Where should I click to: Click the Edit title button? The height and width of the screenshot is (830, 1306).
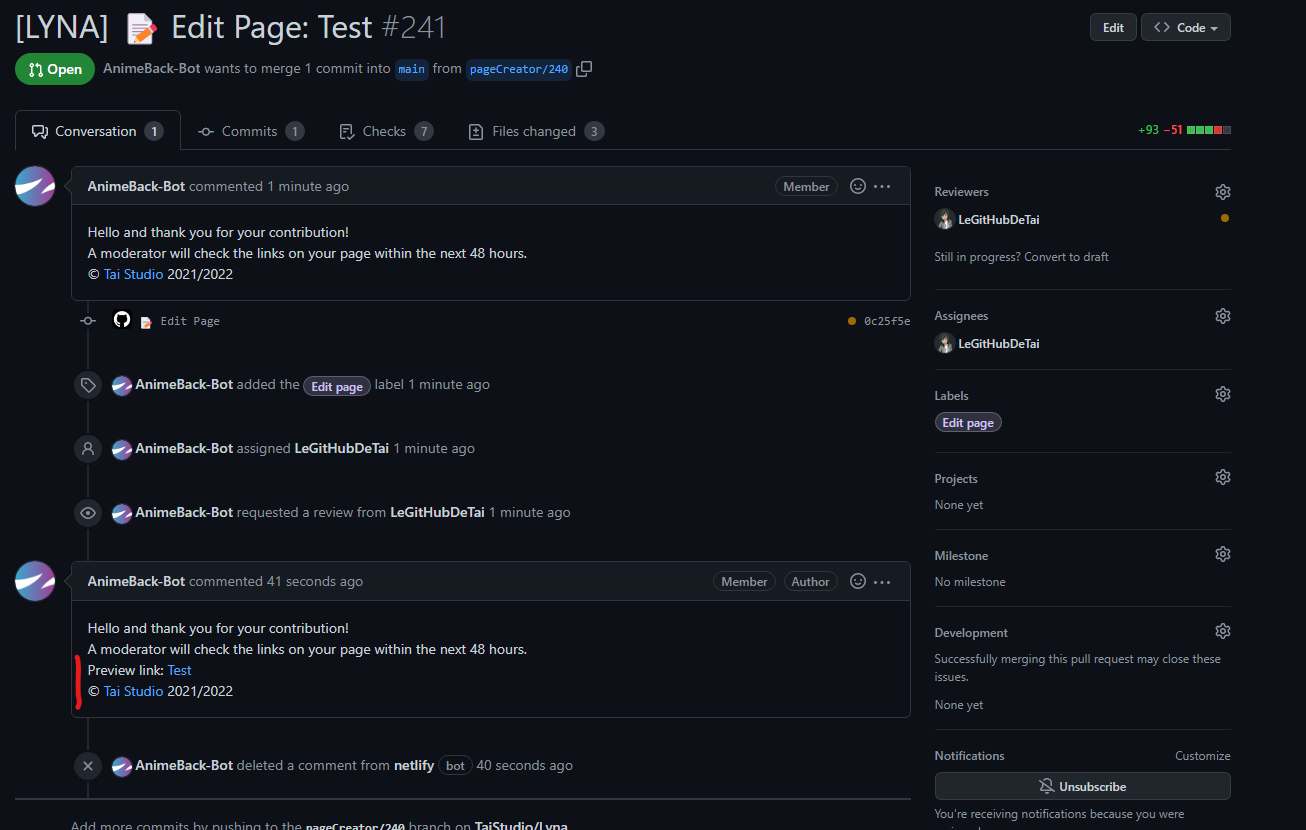coord(1113,27)
